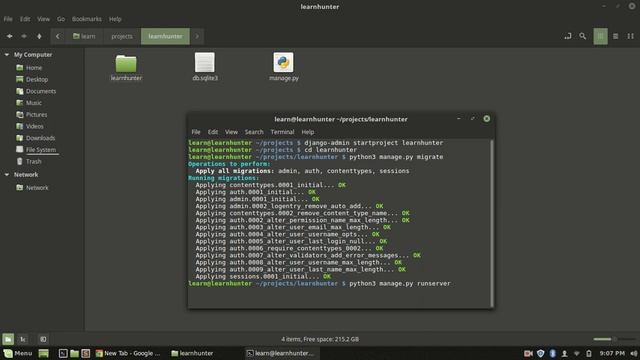This screenshot has height=360, width=640.
Task: Click the terminal title bar text
Action: [341, 119]
